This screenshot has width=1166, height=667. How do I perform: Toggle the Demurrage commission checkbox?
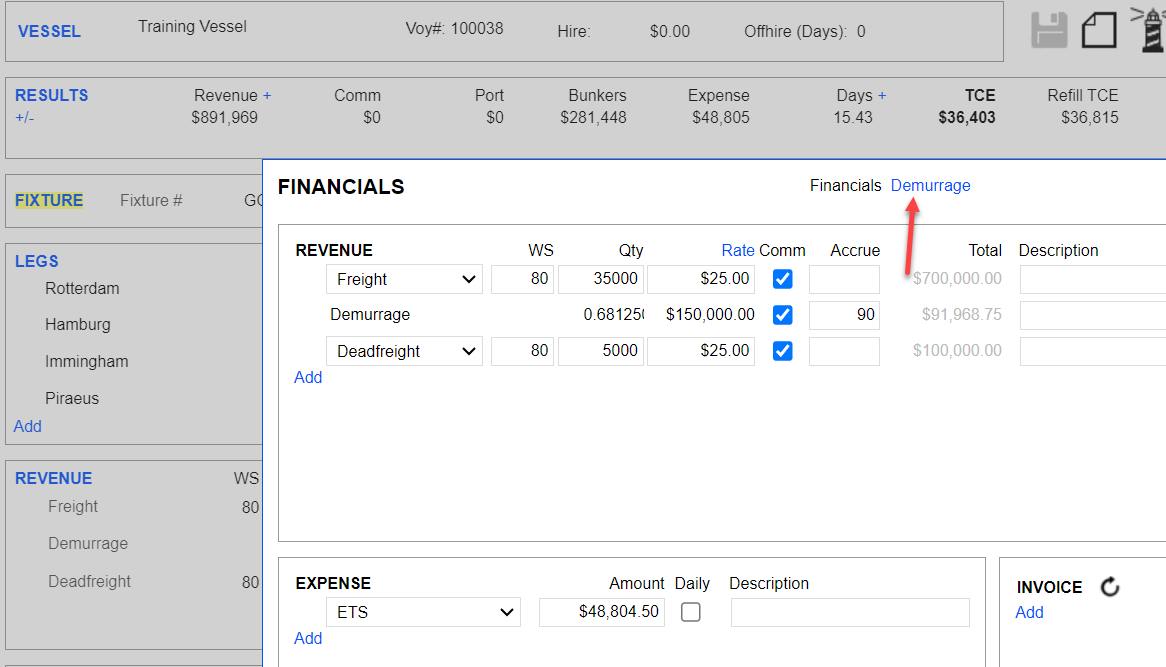(783, 315)
